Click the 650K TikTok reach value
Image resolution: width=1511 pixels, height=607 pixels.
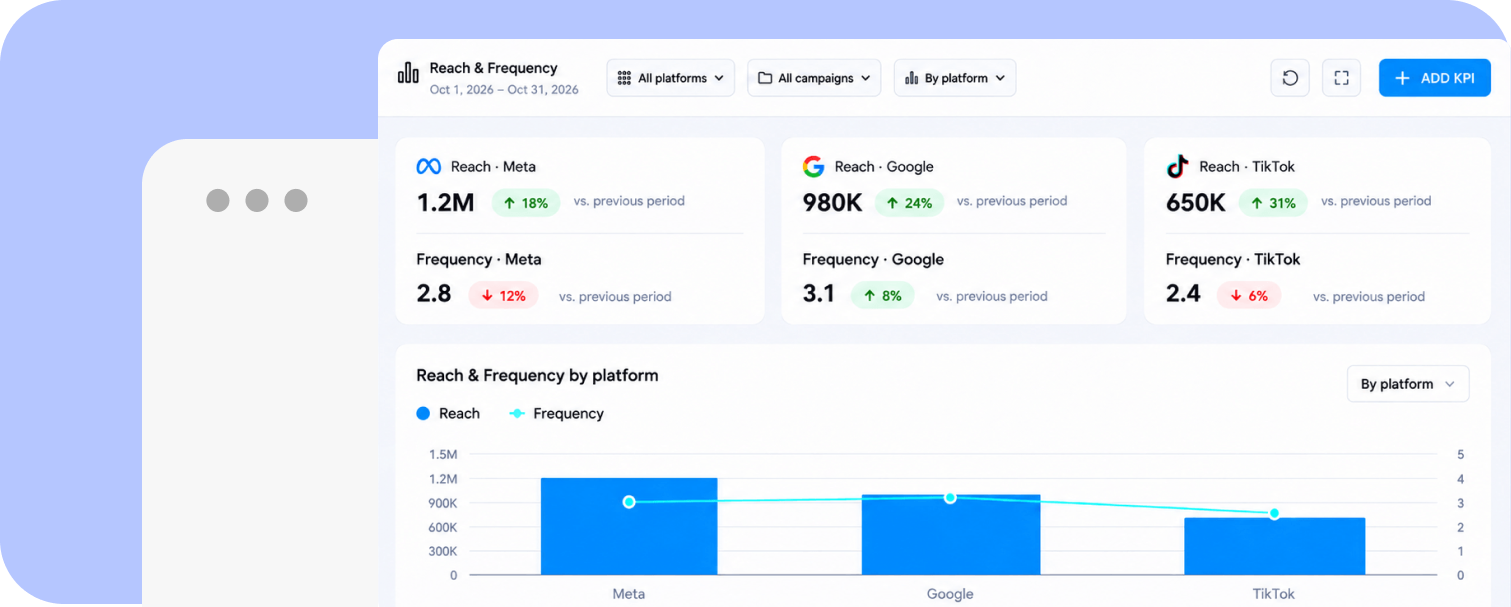point(1196,203)
